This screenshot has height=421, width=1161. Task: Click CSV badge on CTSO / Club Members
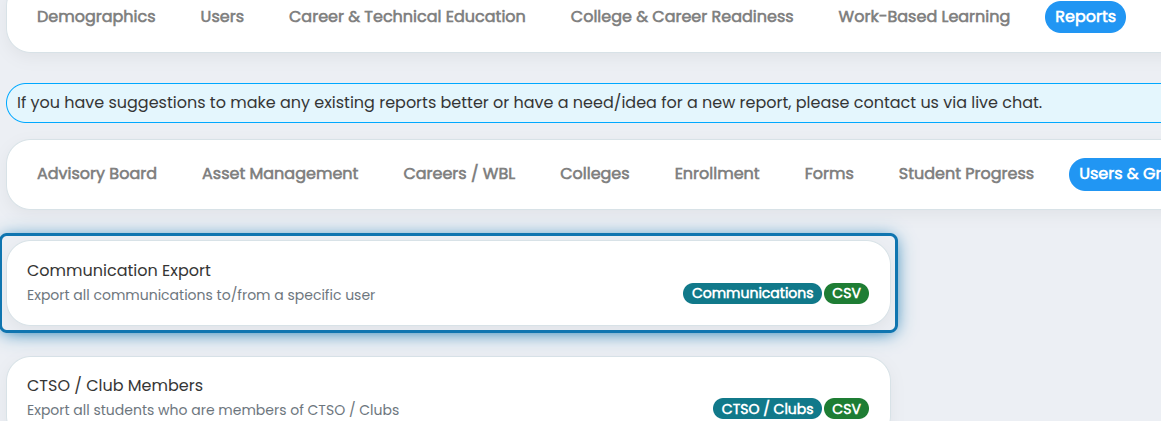tap(846, 408)
